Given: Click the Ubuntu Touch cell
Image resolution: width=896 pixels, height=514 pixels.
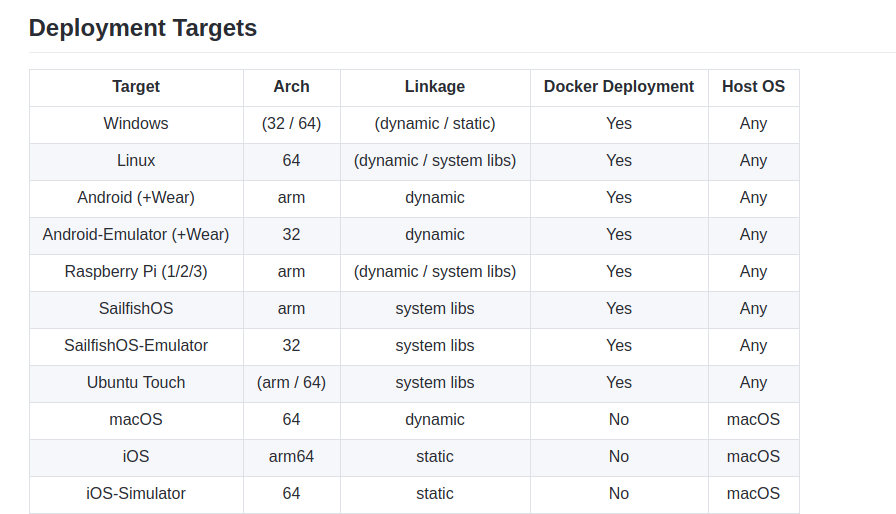Looking at the screenshot, I should (x=136, y=383).
